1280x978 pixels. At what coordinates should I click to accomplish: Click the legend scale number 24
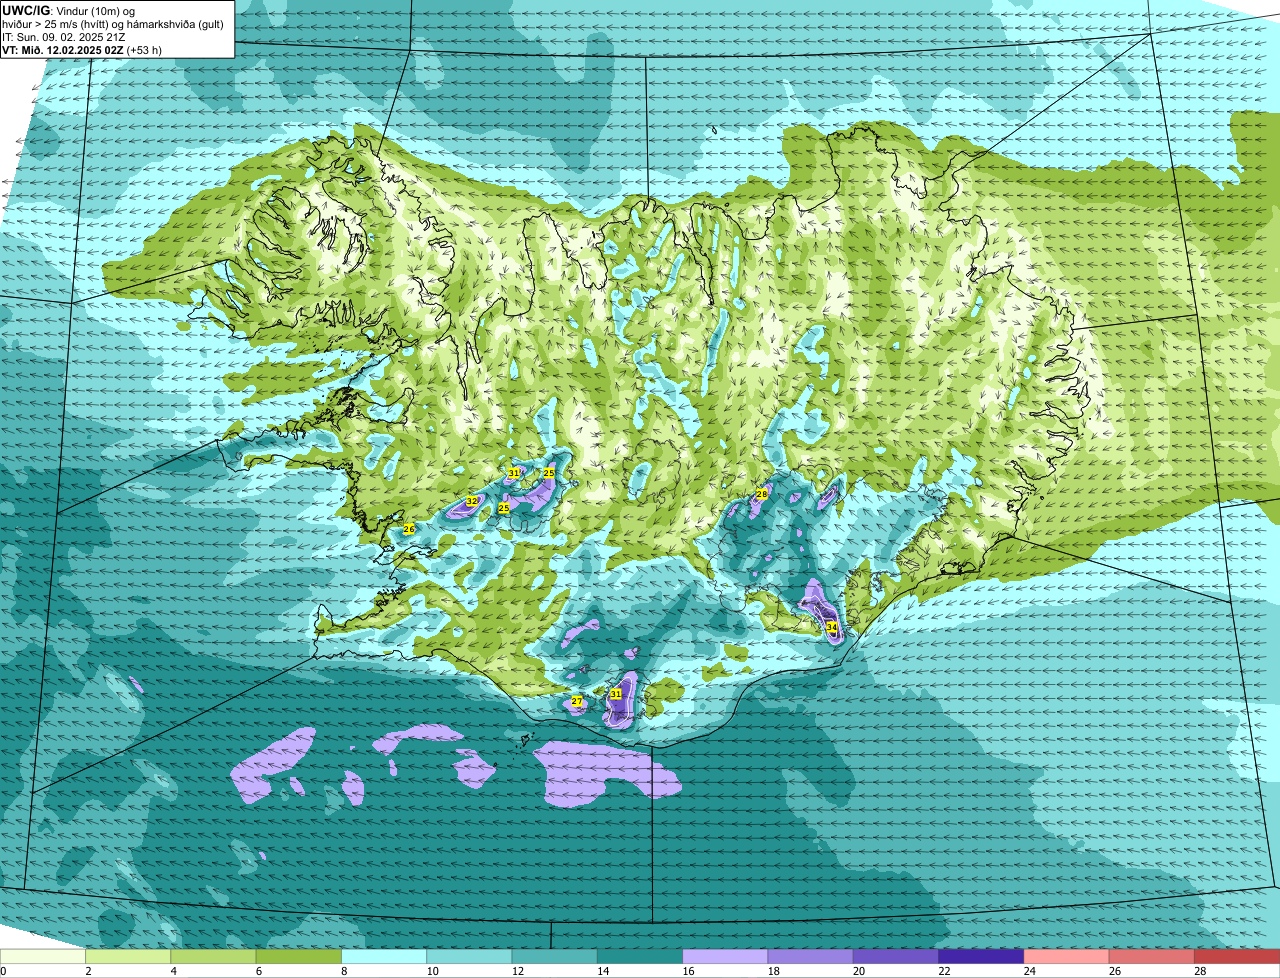point(1028,971)
